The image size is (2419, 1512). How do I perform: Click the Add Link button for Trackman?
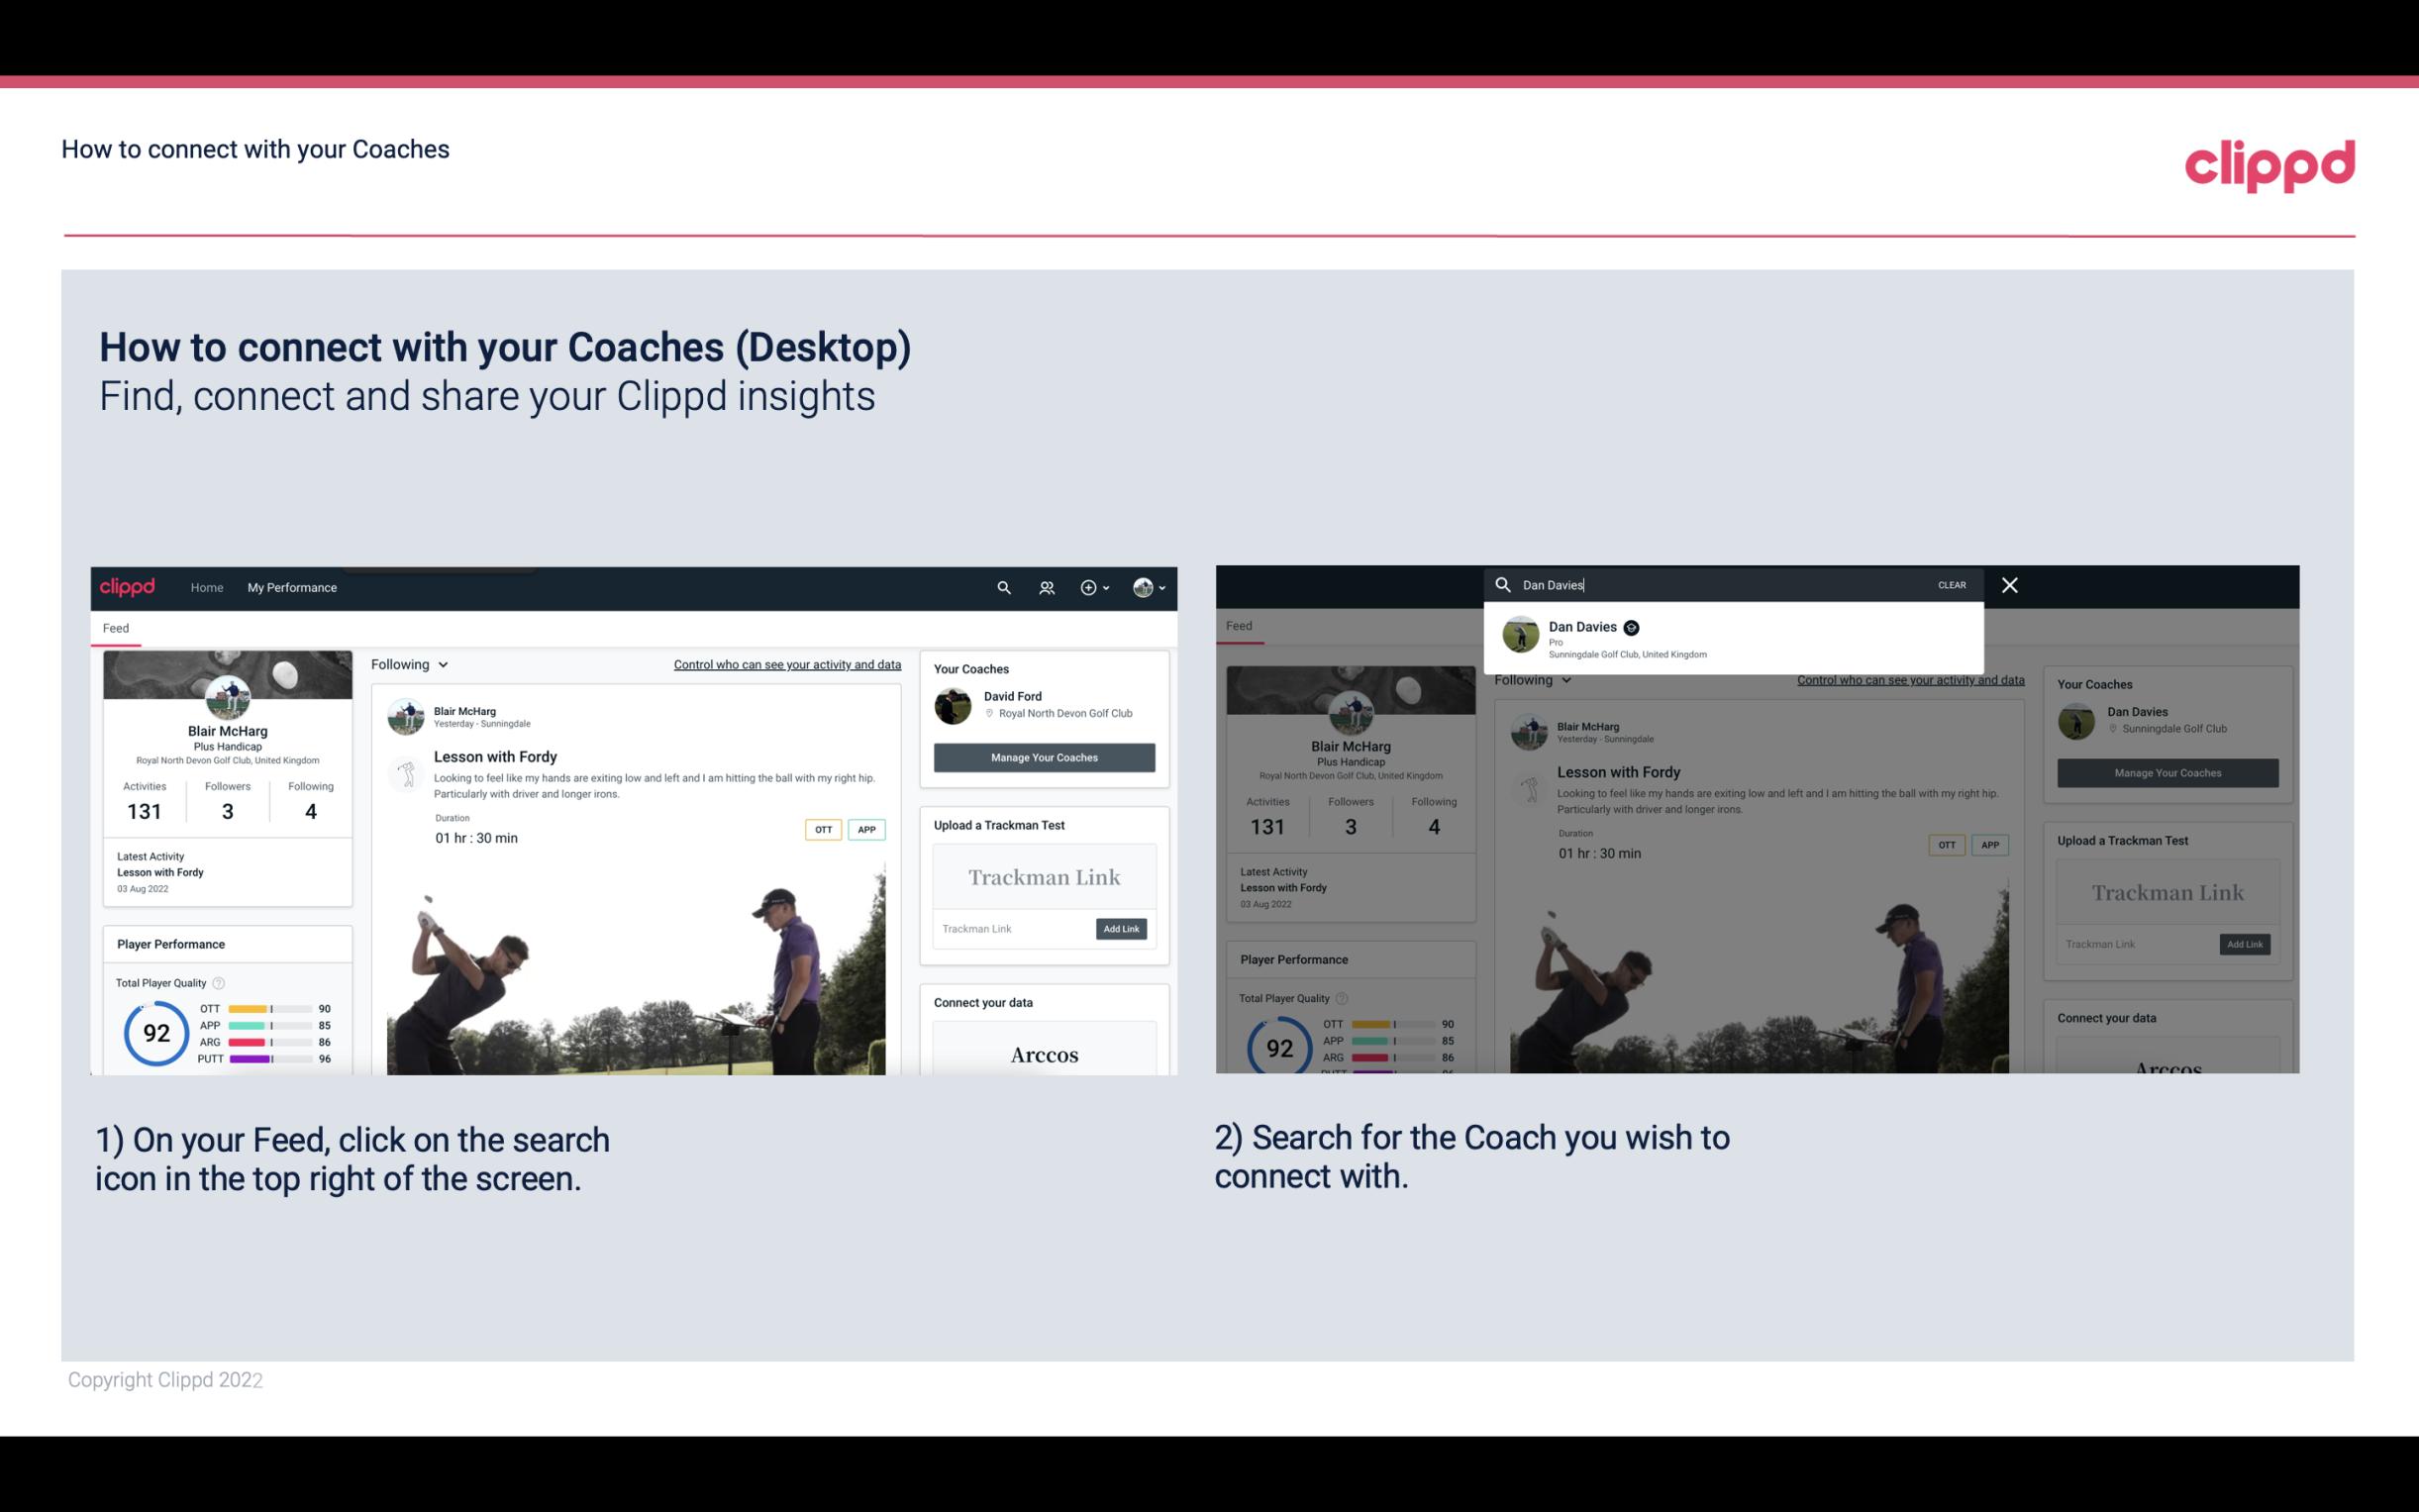[x=1122, y=929]
